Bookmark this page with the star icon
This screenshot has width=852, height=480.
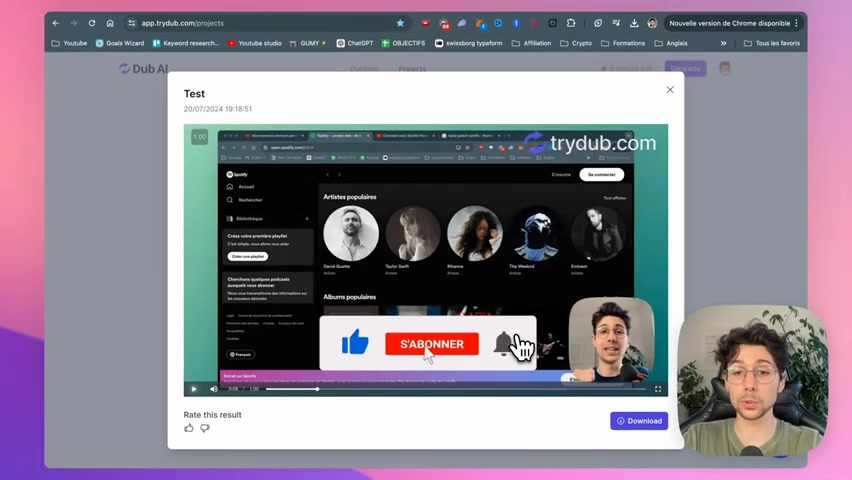(400, 23)
